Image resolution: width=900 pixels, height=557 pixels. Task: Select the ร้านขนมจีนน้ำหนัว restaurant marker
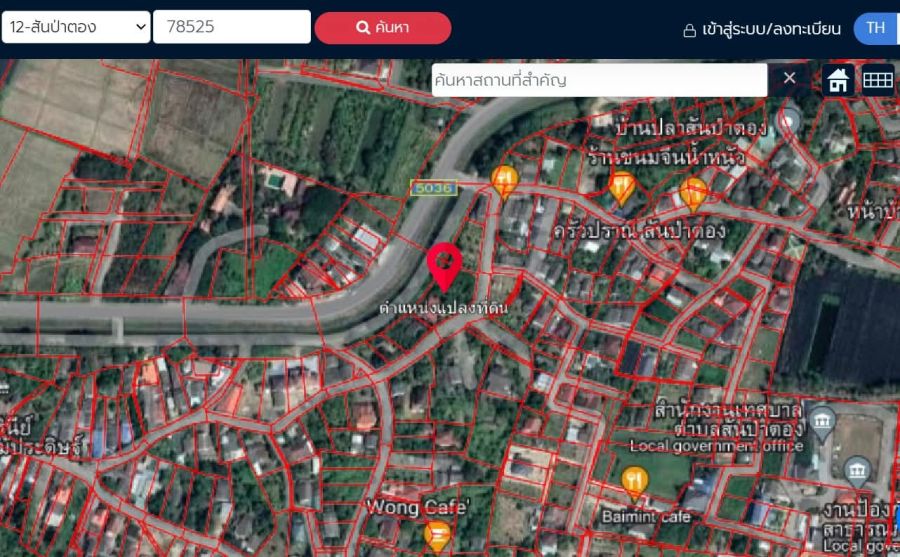tap(623, 186)
